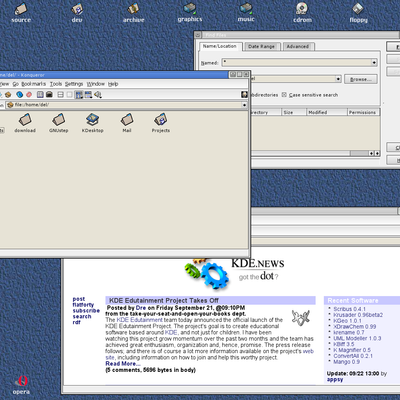
Task: Click the speaker icon in Konqueror toolbar
Action: click(x=98, y=95)
